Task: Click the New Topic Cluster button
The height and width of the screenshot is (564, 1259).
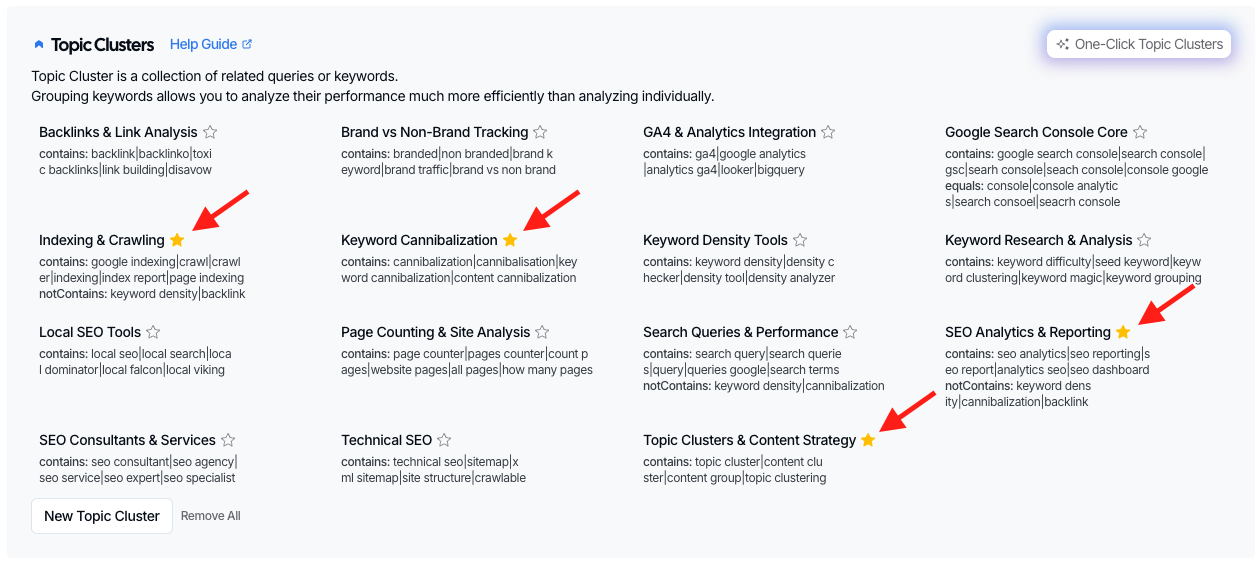Action: pyautogui.click(x=102, y=516)
